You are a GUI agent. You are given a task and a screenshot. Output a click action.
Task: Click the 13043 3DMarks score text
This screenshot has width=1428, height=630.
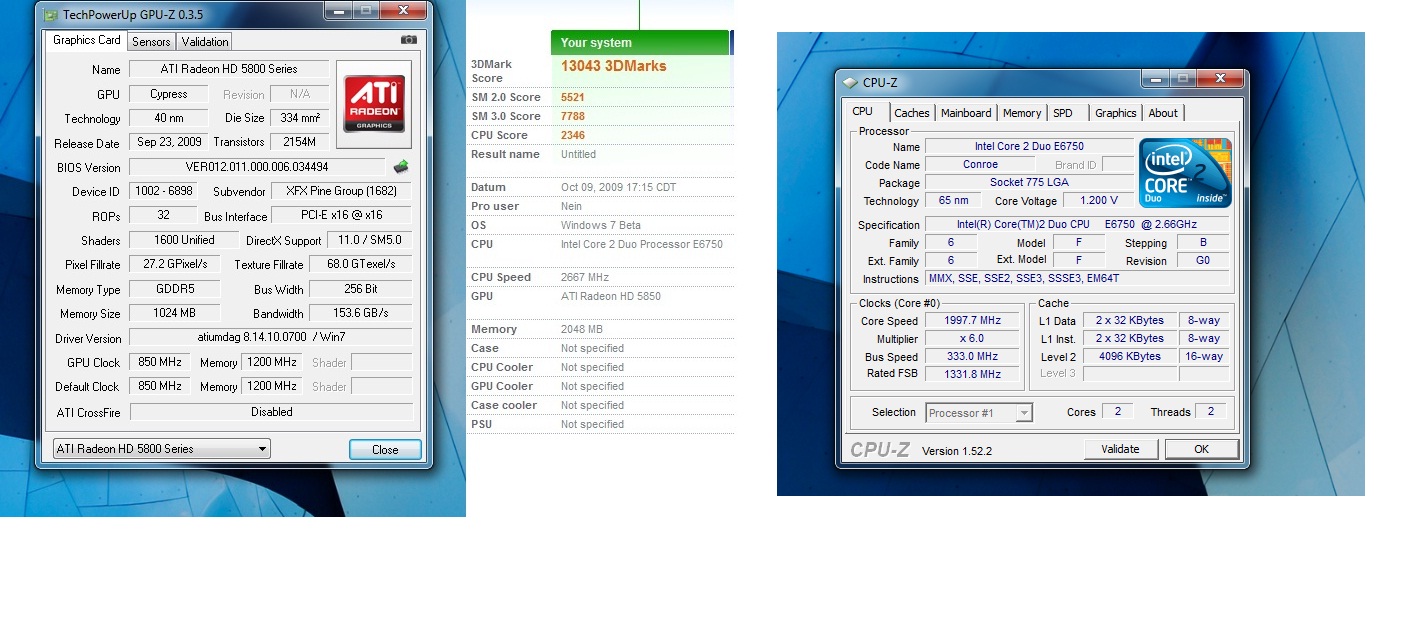point(614,66)
